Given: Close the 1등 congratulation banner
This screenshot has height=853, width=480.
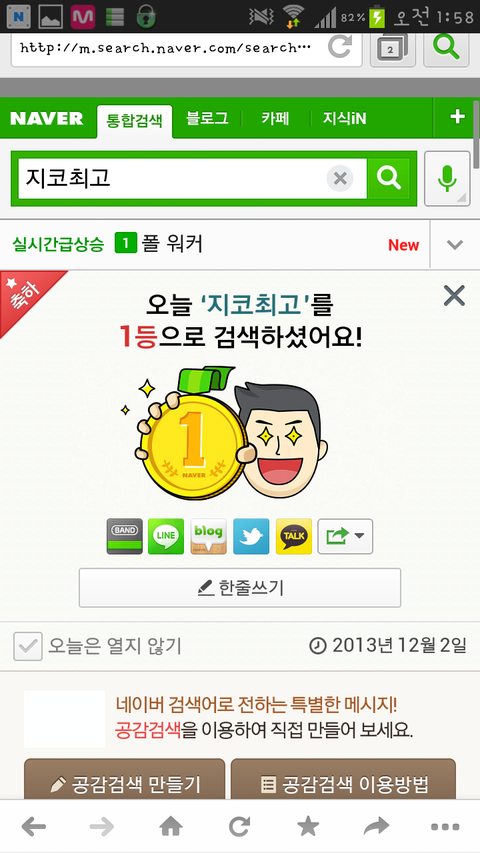Looking at the screenshot, I should tap(454, 296).
